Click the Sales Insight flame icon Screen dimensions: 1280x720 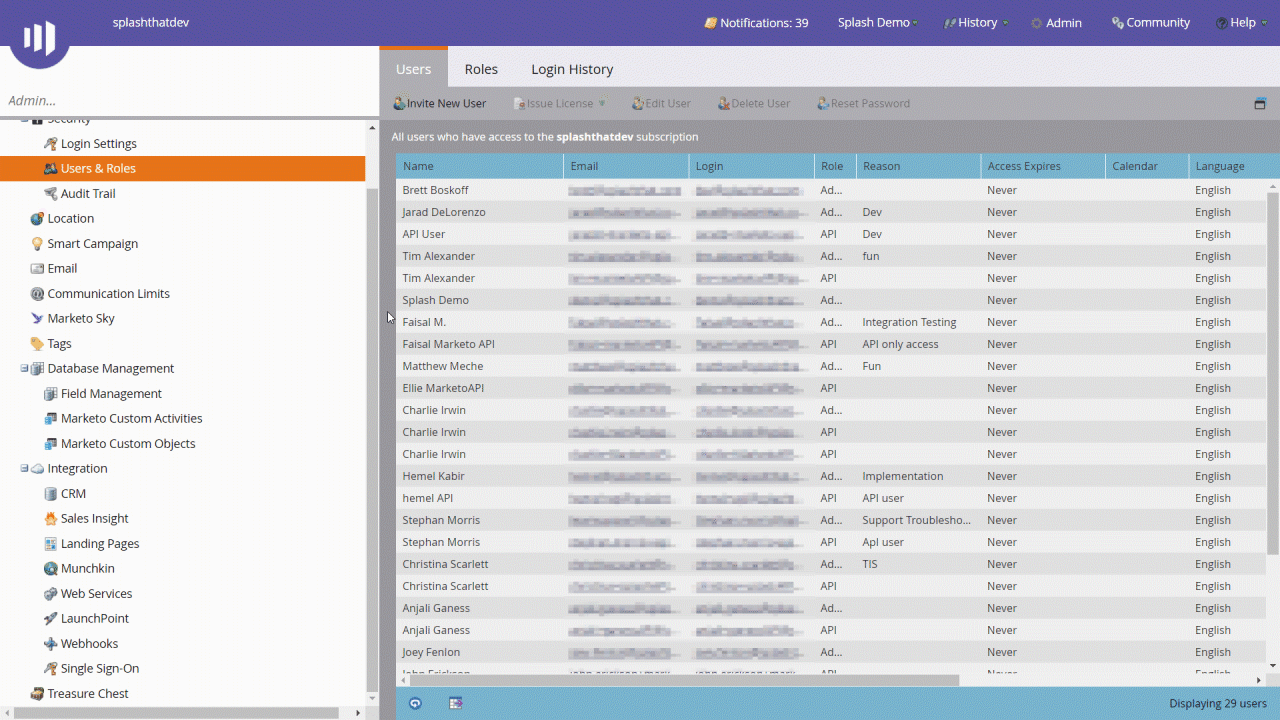(50, 519)
